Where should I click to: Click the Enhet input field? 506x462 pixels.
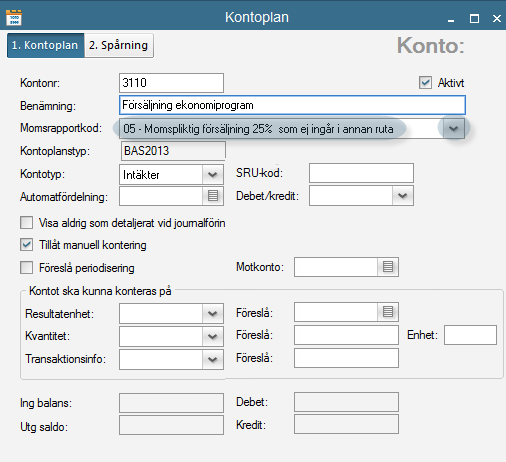click(470, 335)
